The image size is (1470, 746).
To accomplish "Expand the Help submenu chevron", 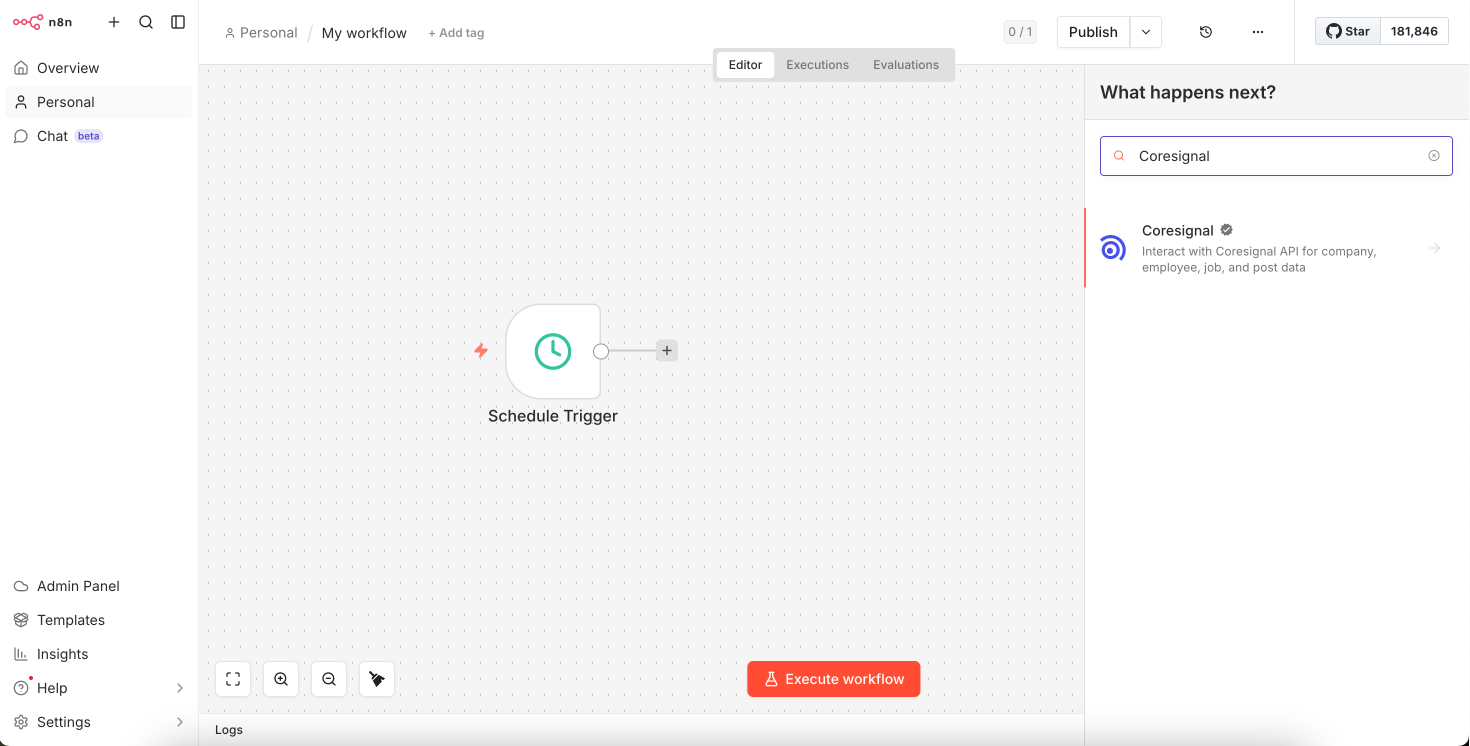I will [180, 688].
